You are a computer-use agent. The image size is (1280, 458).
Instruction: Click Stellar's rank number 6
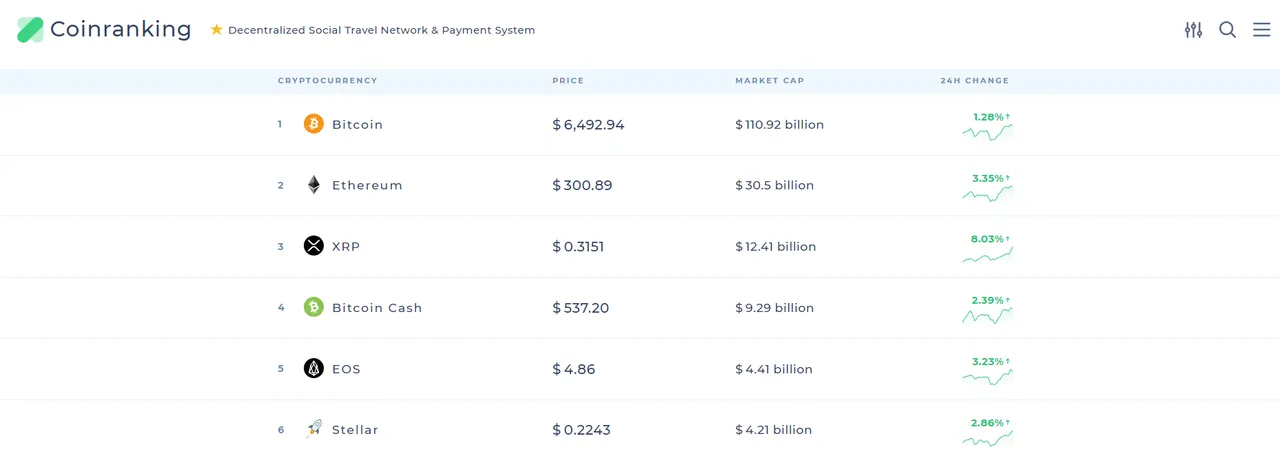click(281, 429)
